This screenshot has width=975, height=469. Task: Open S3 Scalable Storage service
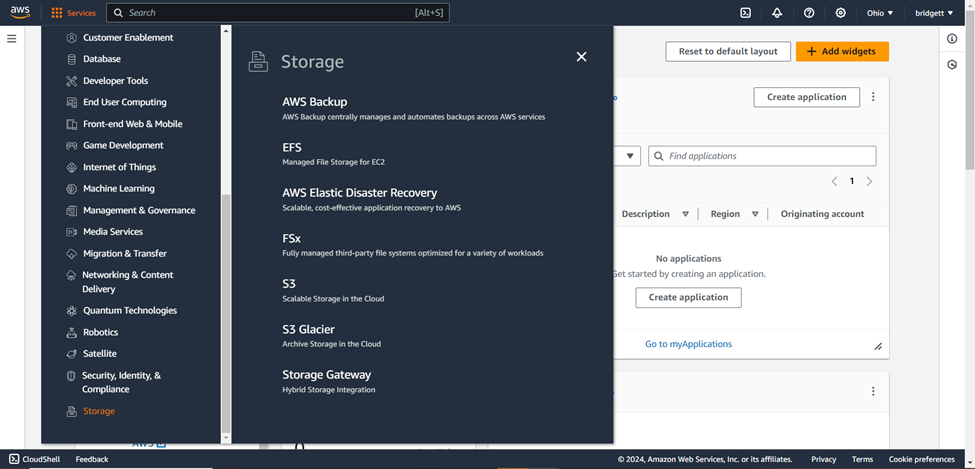coord(289,284)
